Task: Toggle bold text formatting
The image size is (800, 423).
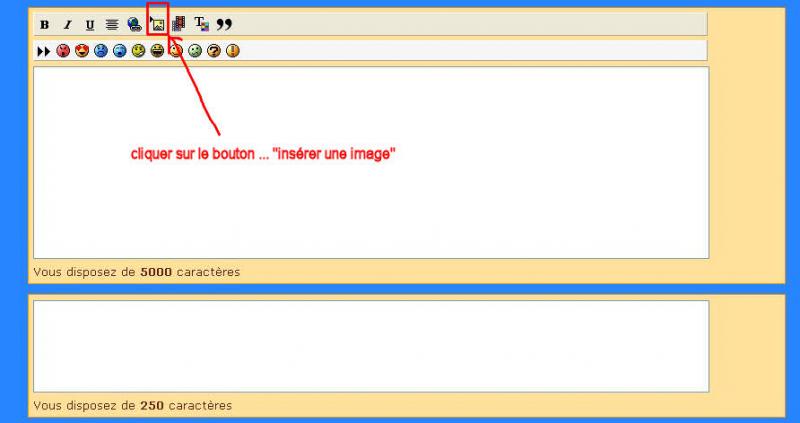Action: (44, 24)
